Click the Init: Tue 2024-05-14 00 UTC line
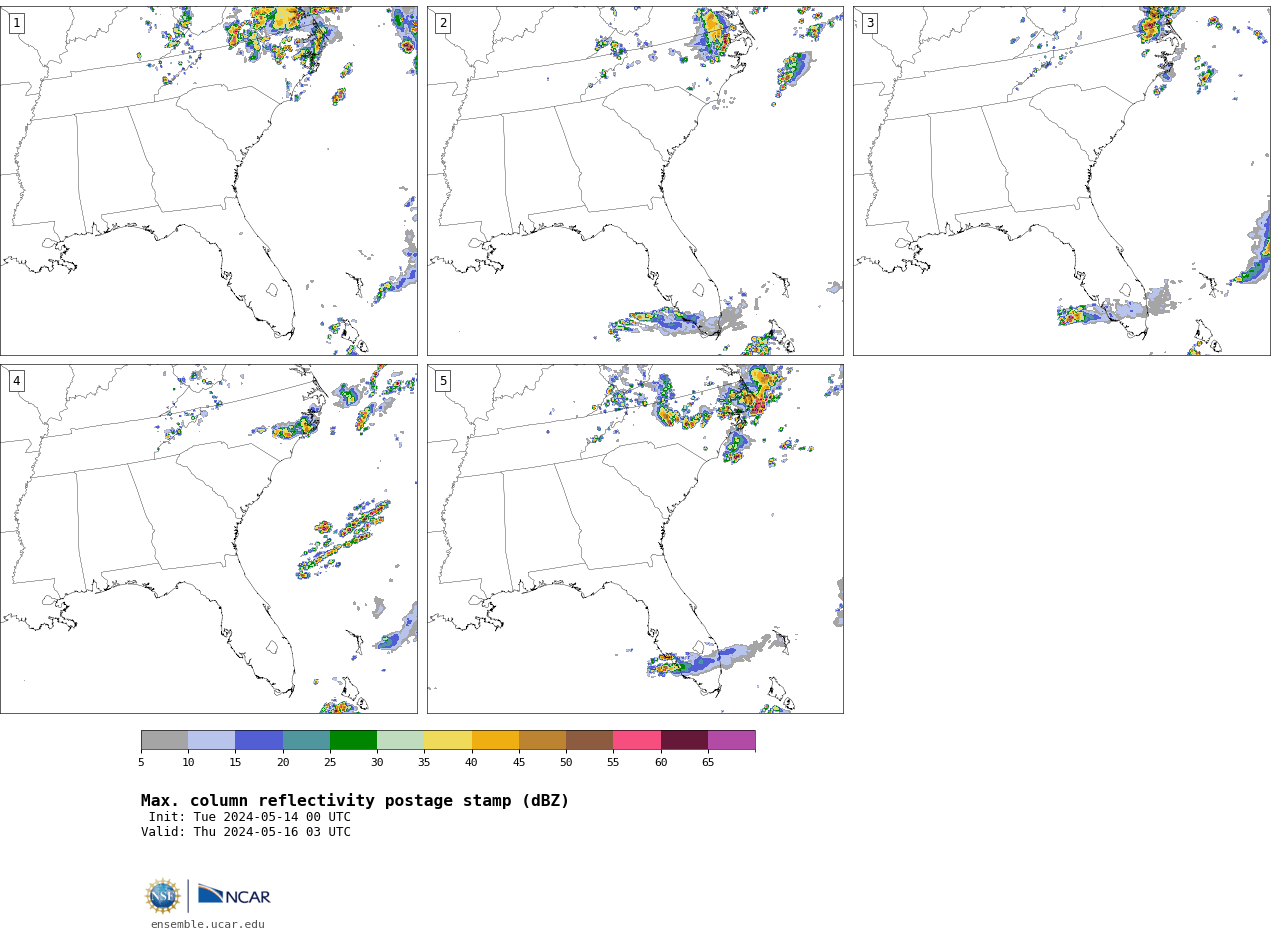 coord(250,817)
